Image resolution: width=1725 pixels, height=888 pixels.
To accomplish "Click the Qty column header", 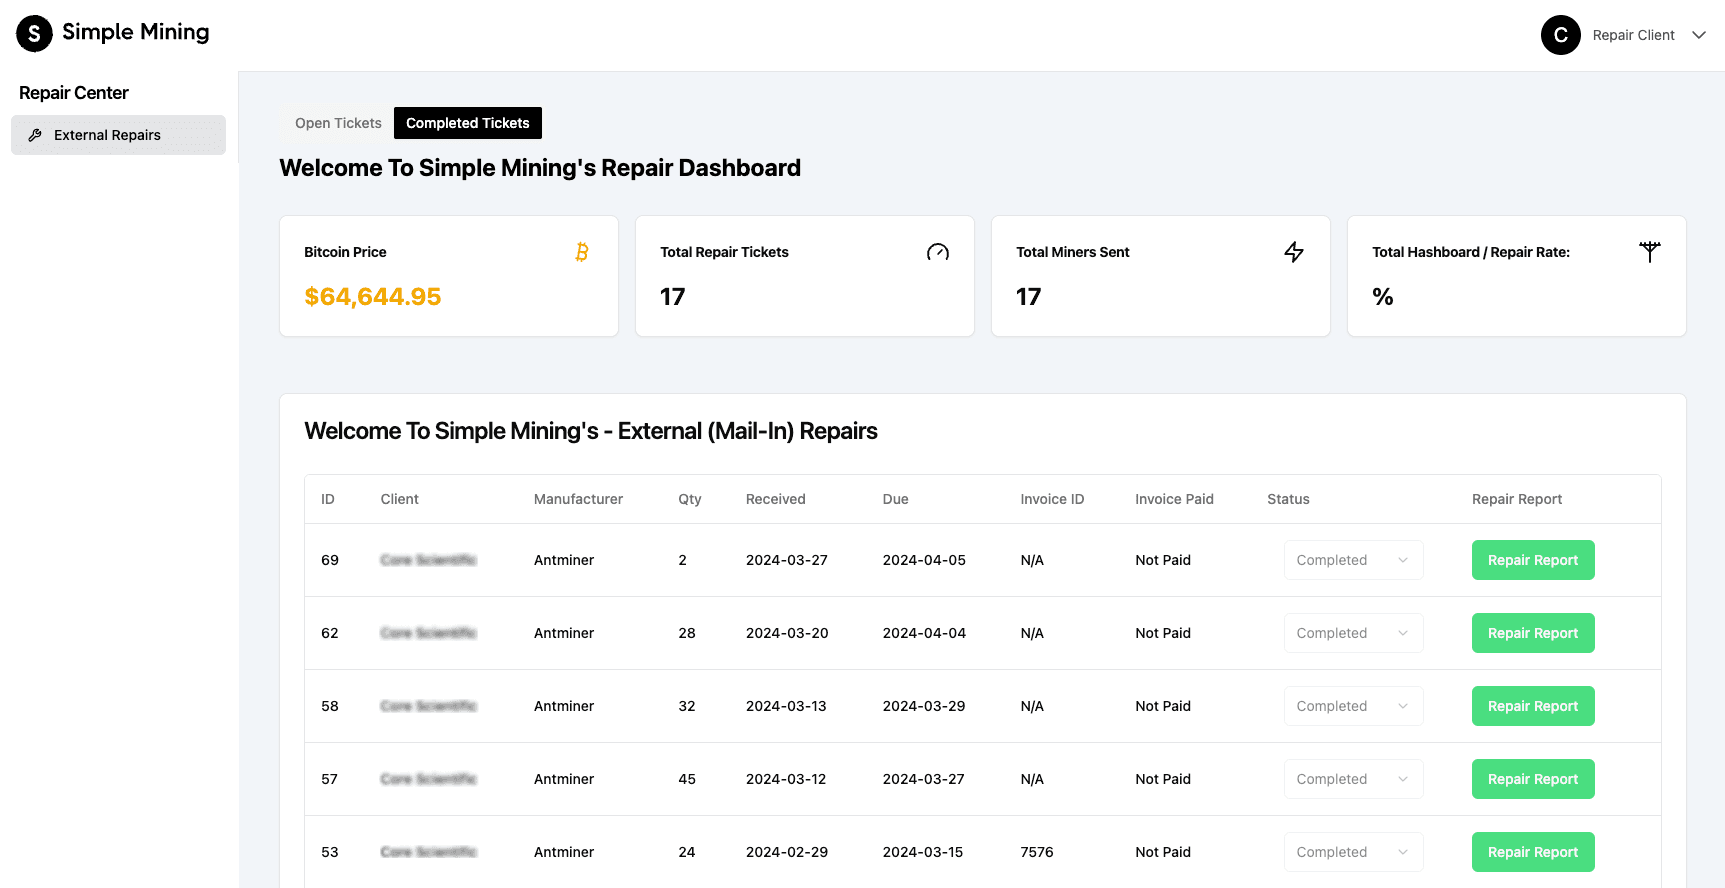I will [x=690, y=499].
